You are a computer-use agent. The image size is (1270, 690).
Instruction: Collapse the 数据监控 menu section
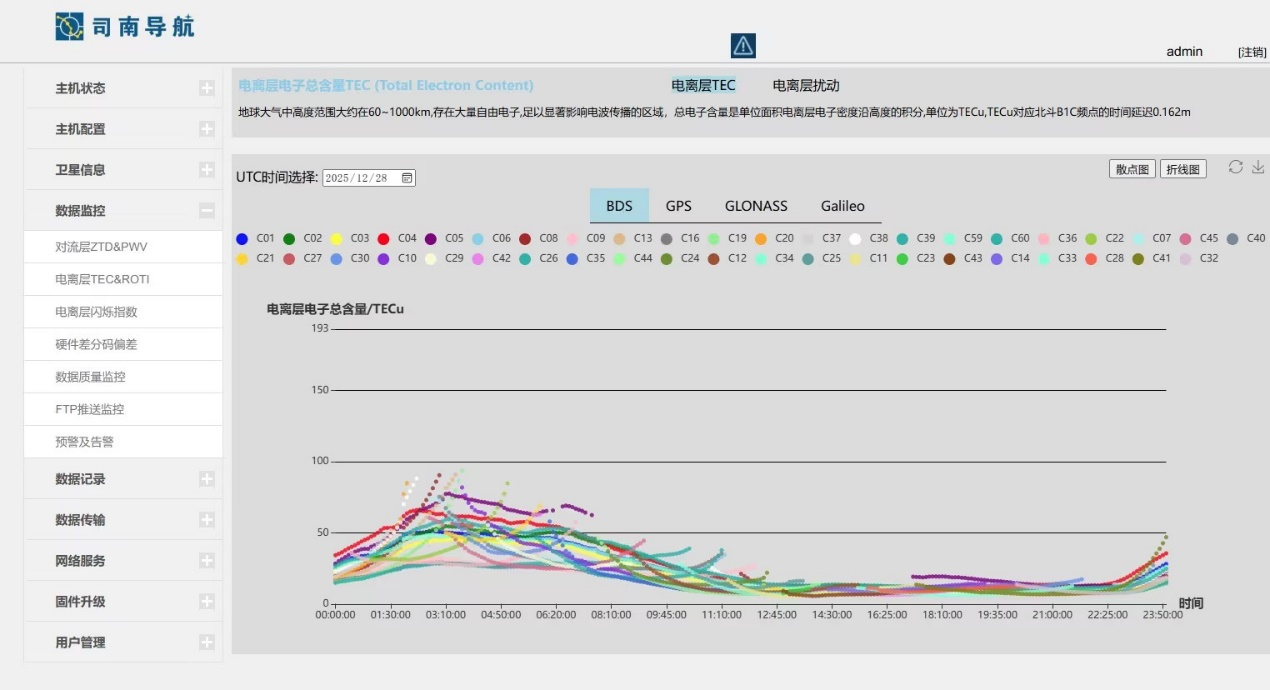207,211
